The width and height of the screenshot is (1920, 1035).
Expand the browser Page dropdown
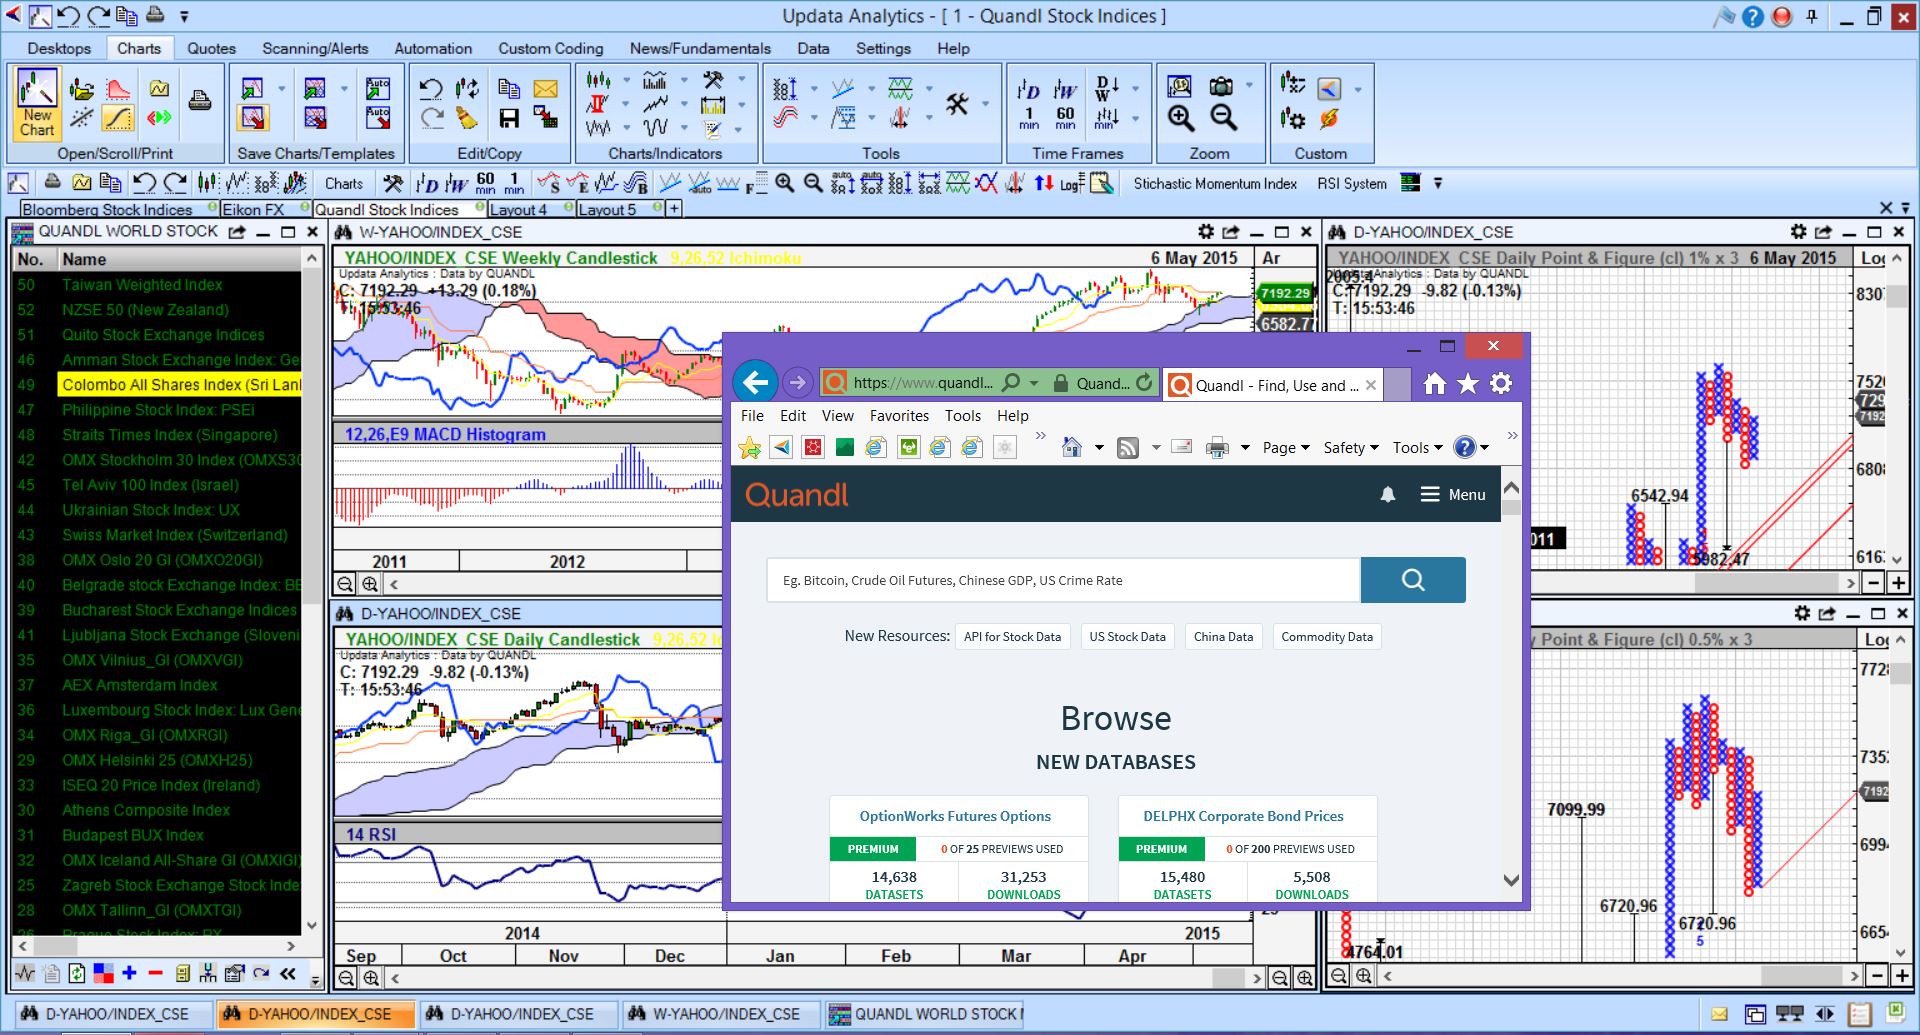pyautogui.click(x=1286, y=448)
